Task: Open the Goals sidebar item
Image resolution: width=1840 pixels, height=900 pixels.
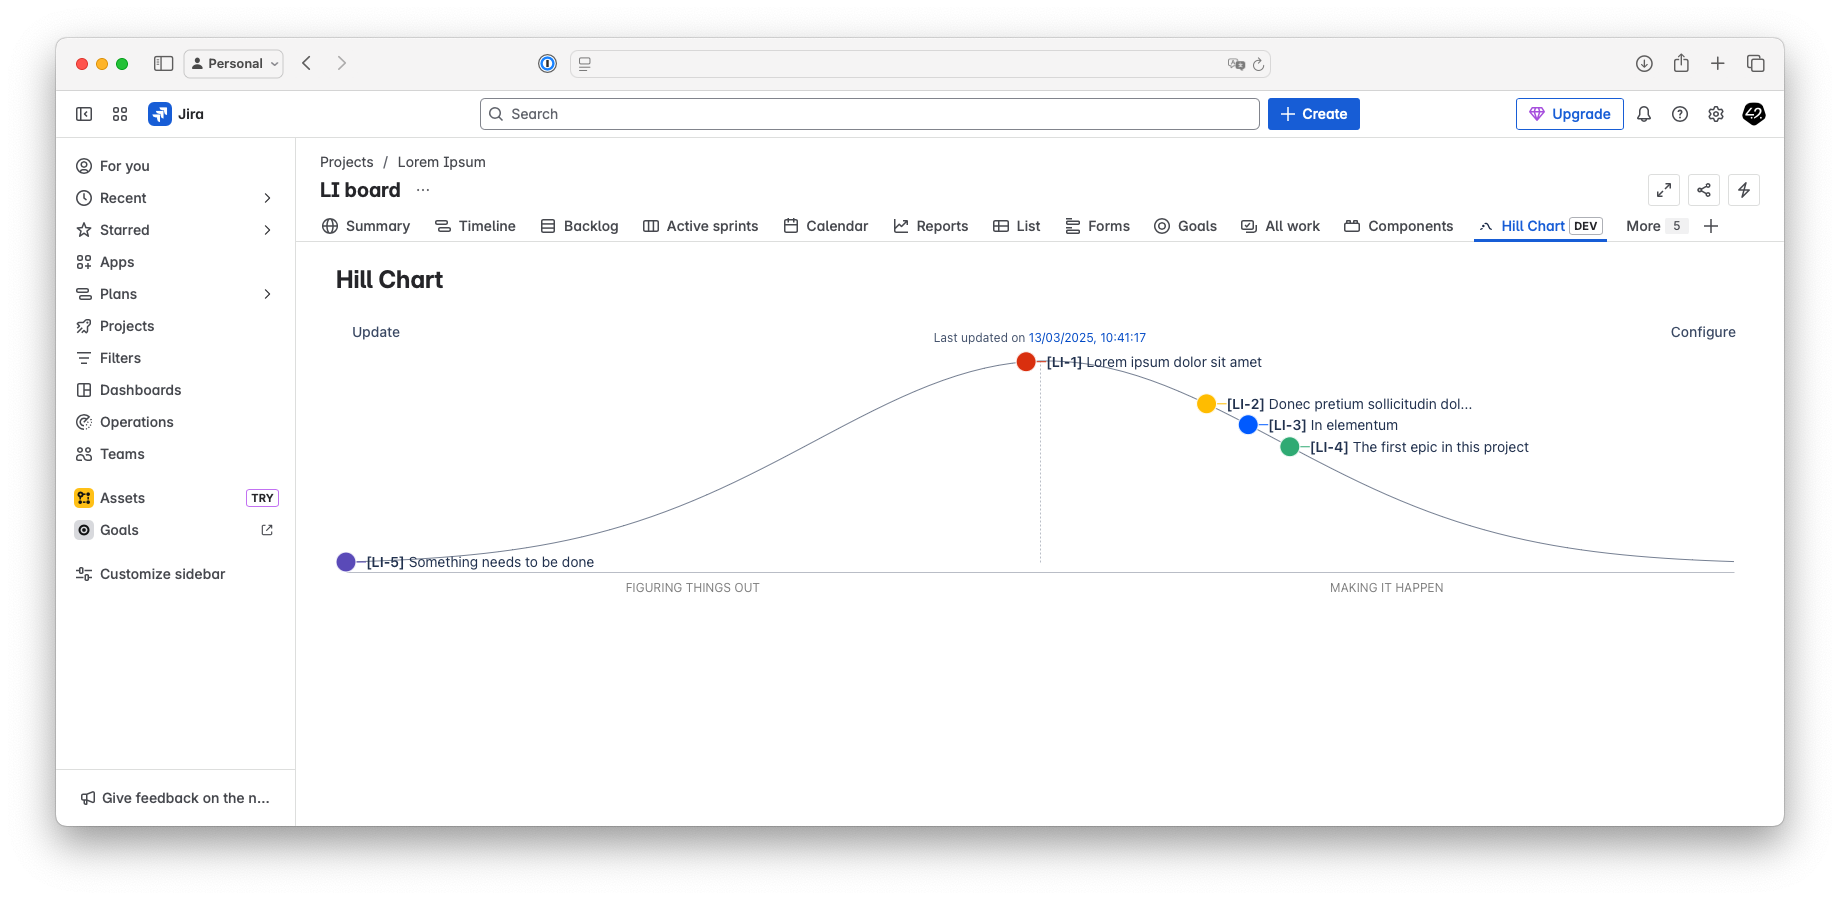Action: 118,529
